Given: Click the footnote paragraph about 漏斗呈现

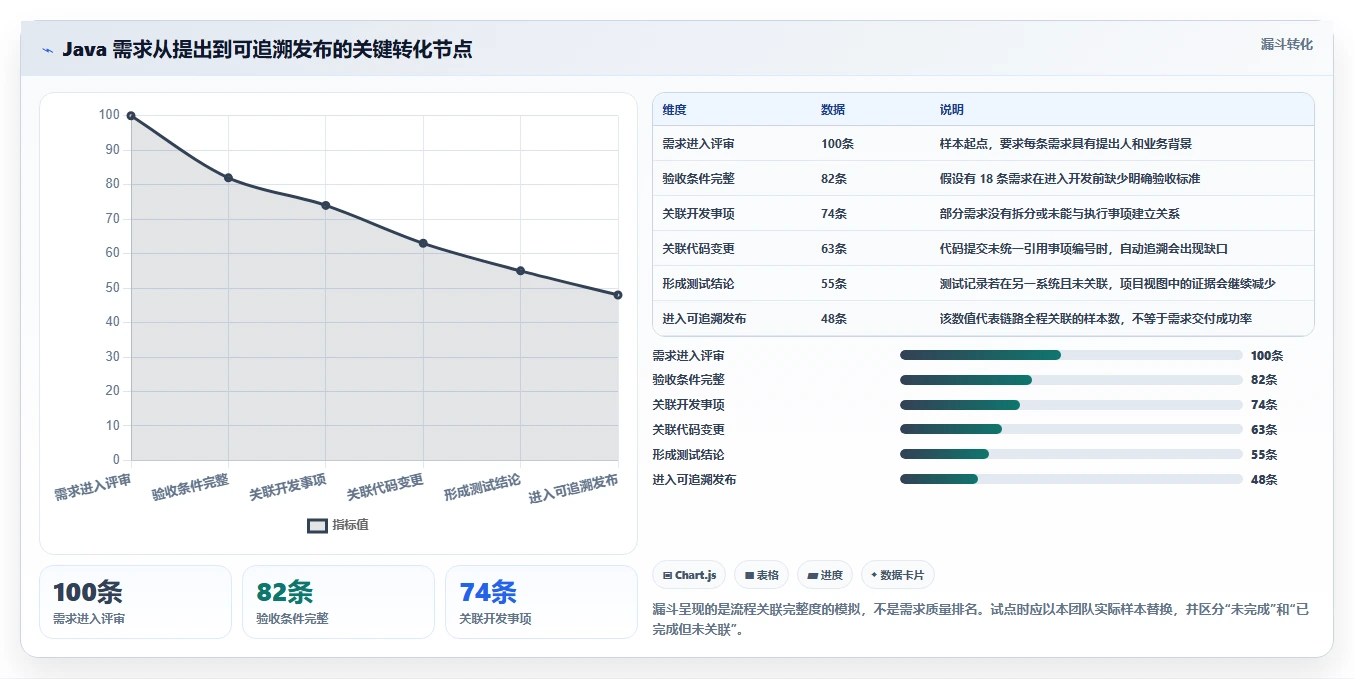Looking at the screenshot, I should [x=981, y=620].
